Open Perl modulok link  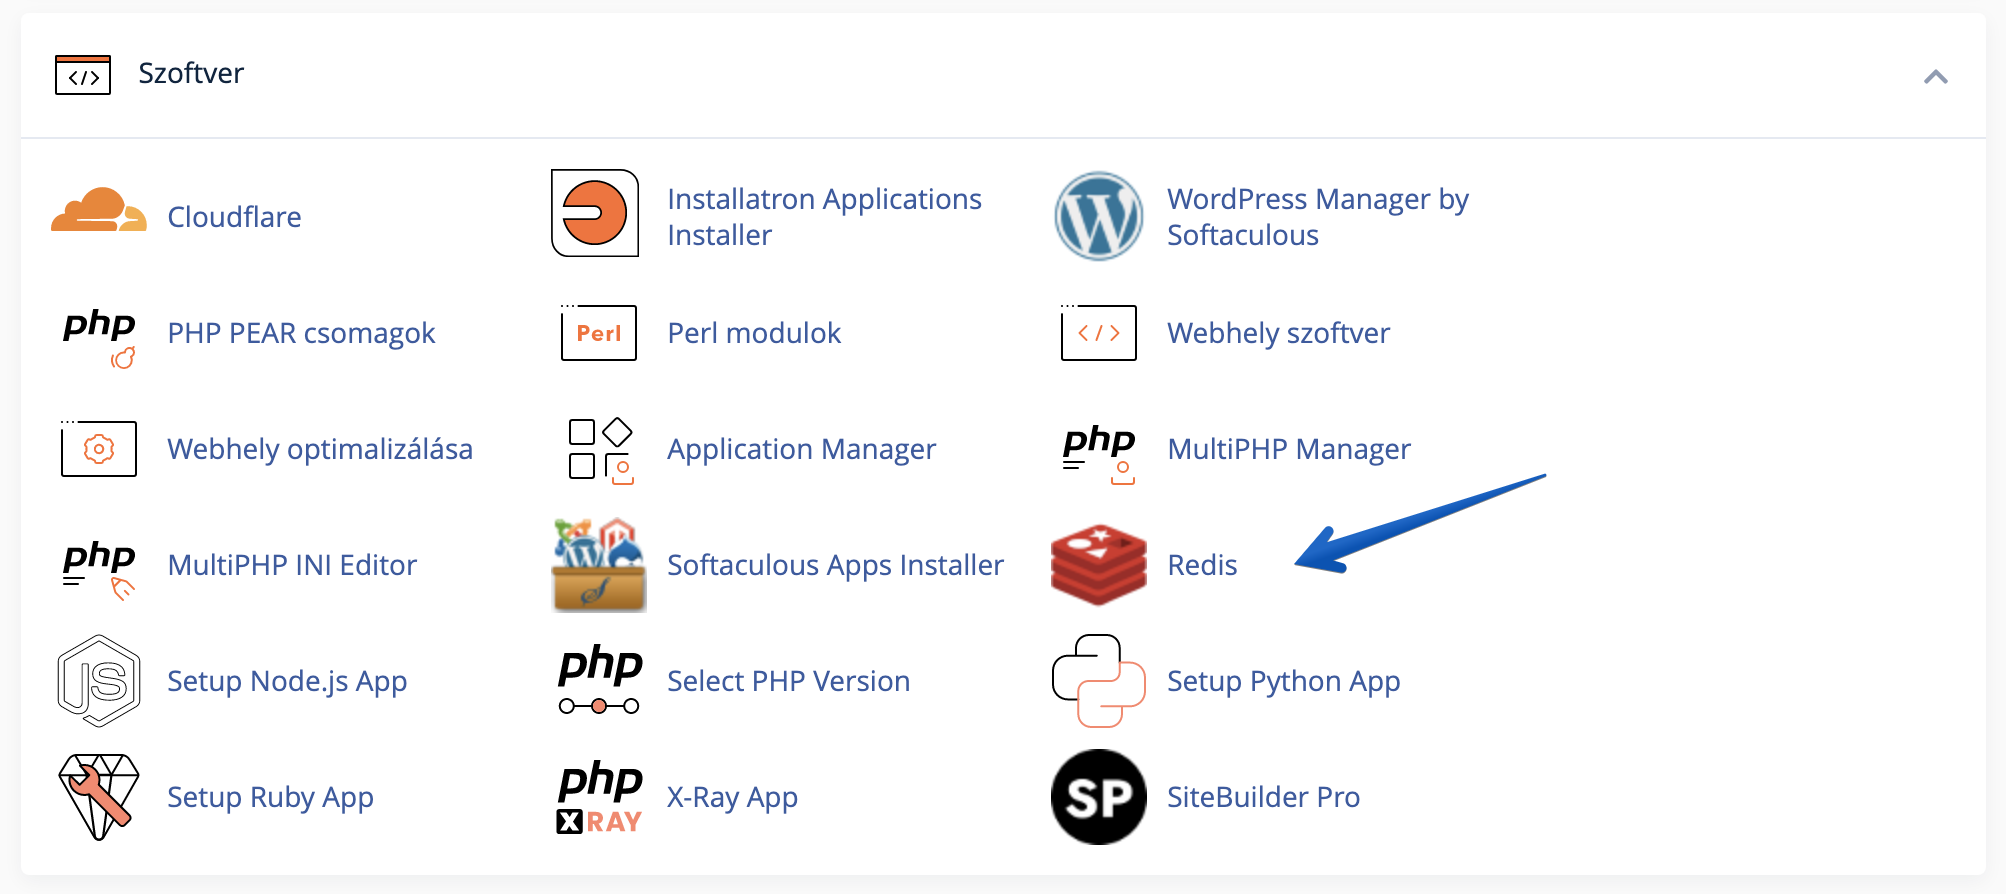click(754, 333)
